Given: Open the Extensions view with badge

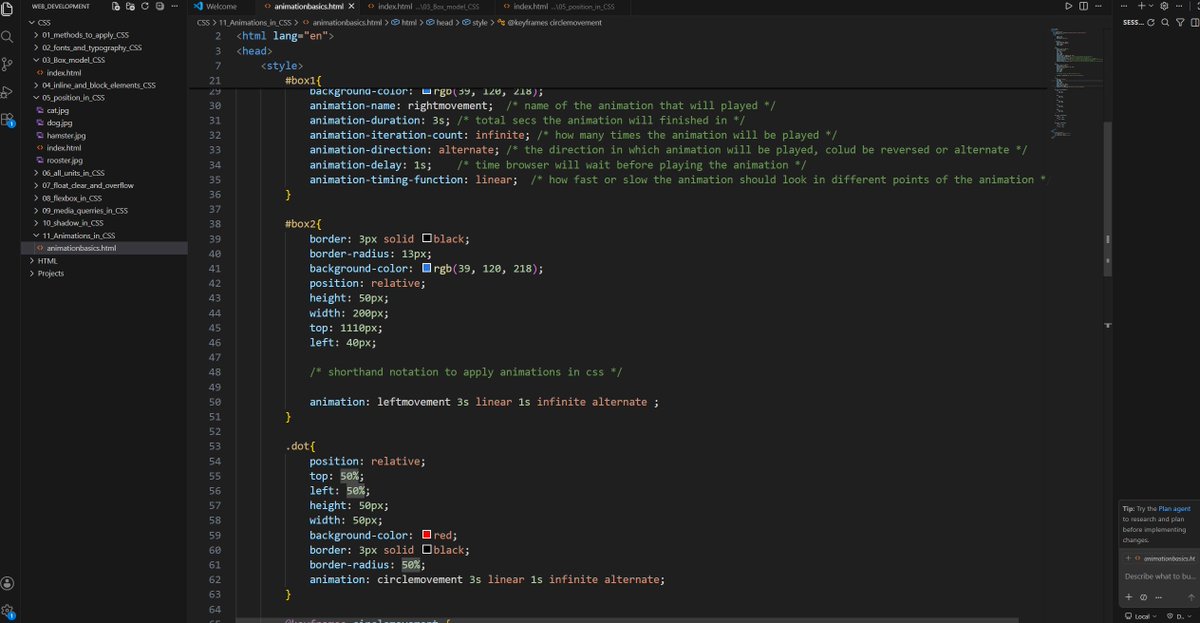Looking at the screenshot, I should pyautogui.click(x=7, y=121).
